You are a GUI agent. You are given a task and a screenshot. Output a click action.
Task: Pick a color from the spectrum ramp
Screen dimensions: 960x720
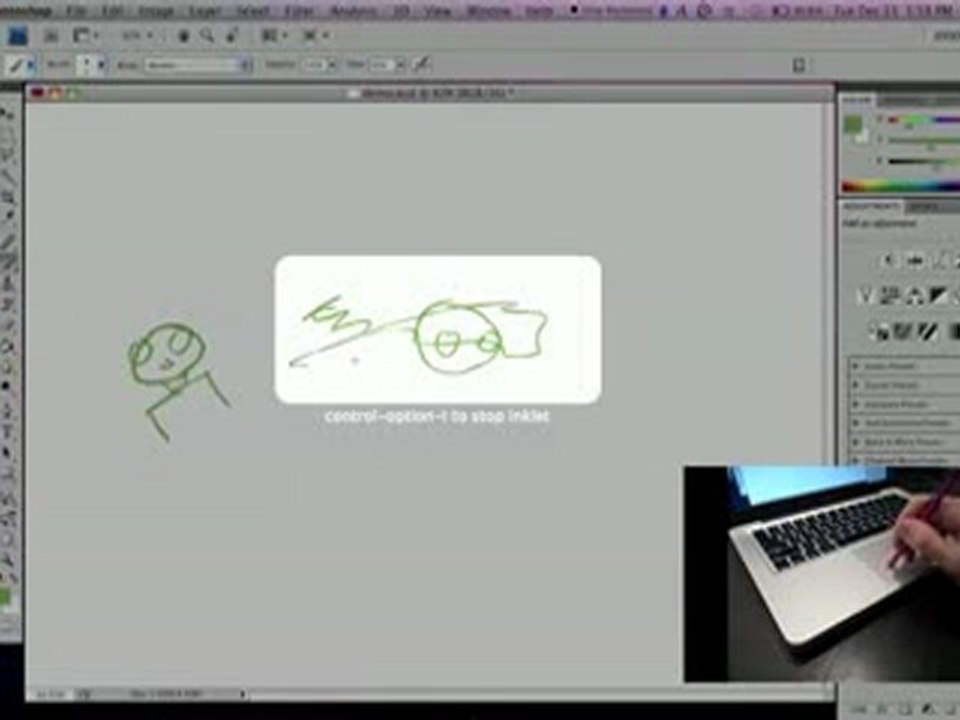pos(901,186)
